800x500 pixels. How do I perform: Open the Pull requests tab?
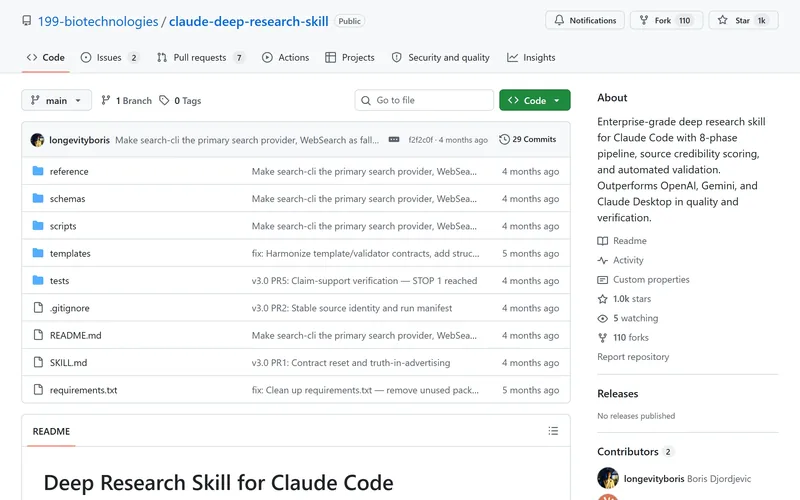[201, 58]
